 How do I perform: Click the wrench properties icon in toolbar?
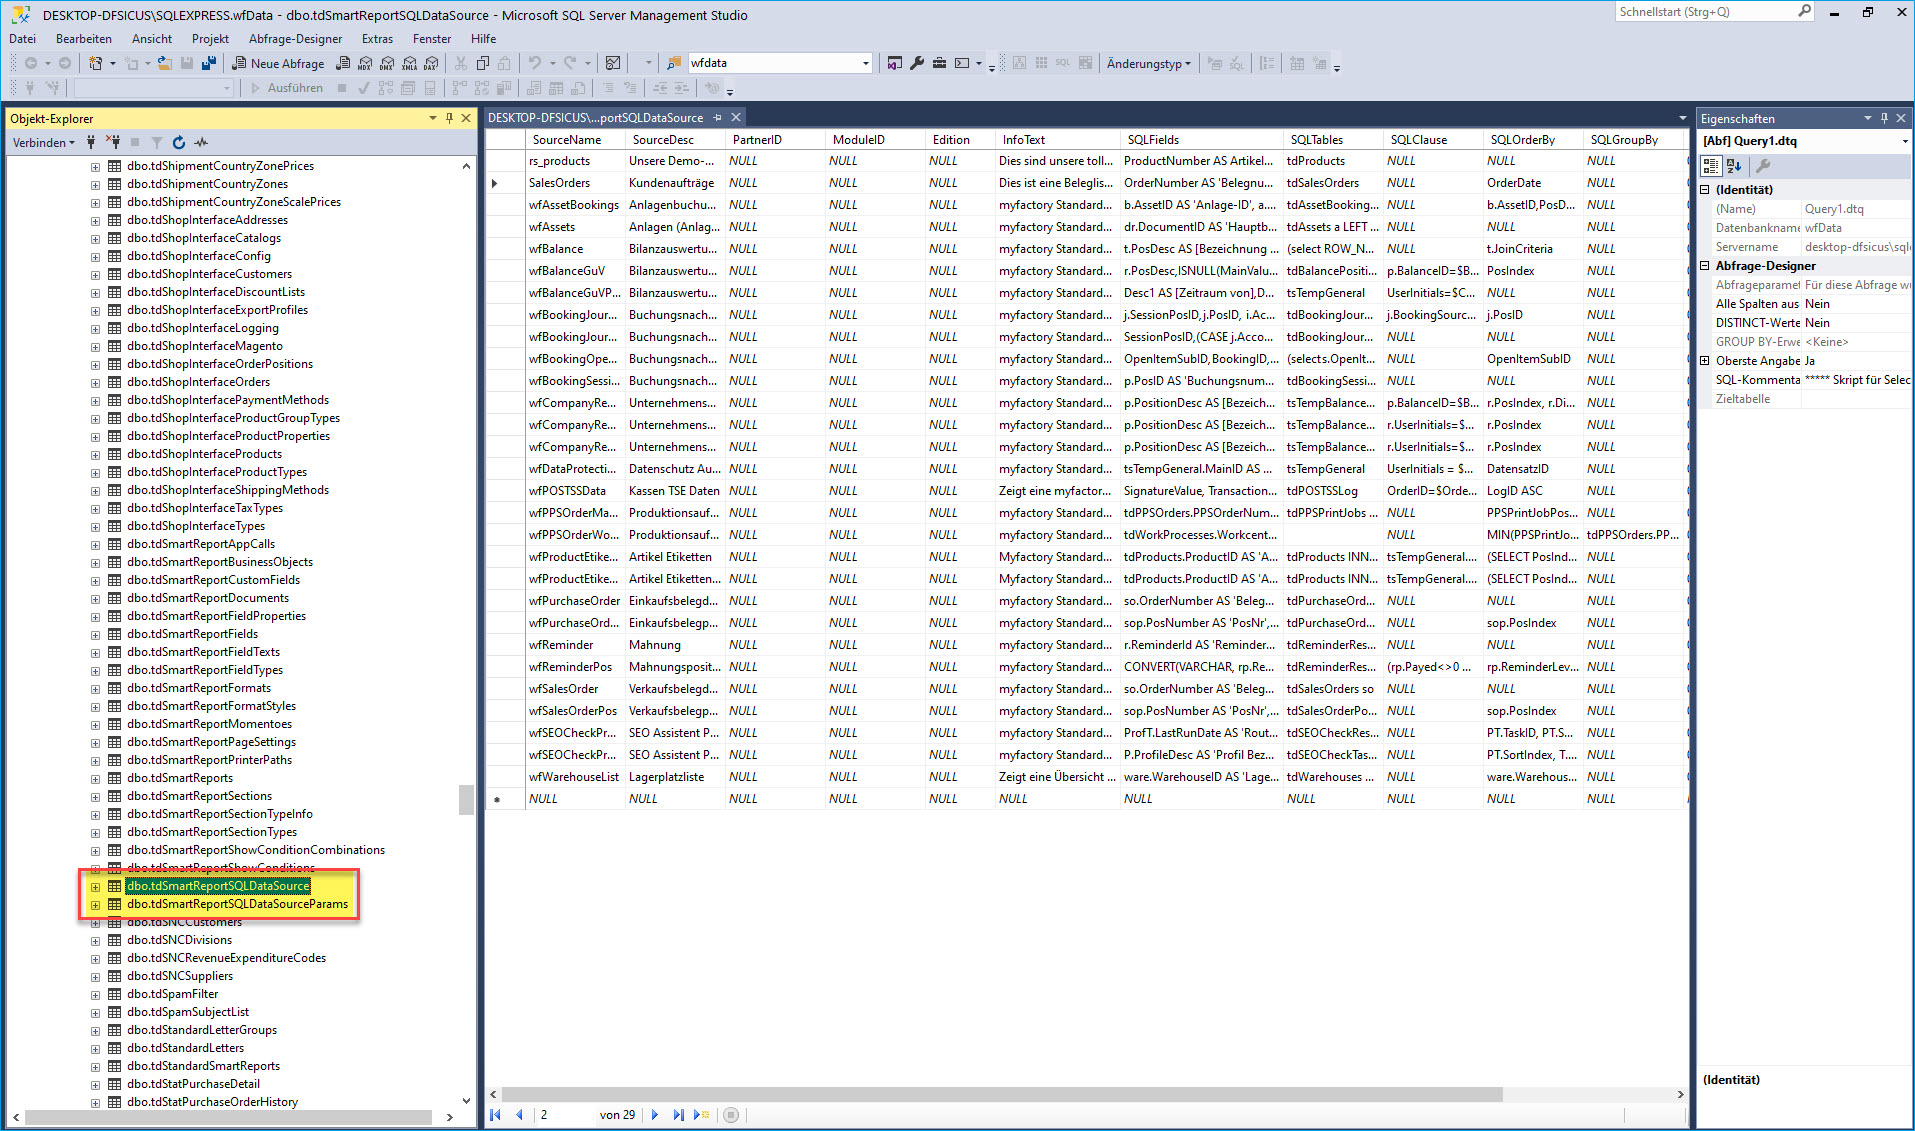(917, 63)
